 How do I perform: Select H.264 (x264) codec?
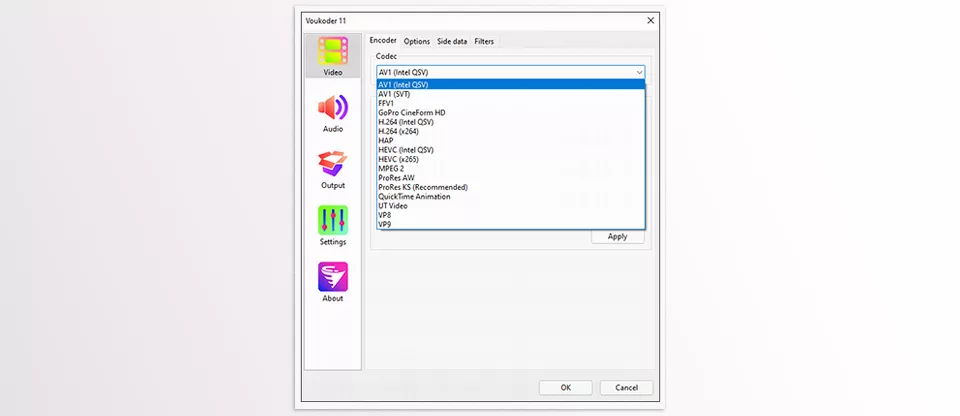pyautogui.click(x=511, y=131)
